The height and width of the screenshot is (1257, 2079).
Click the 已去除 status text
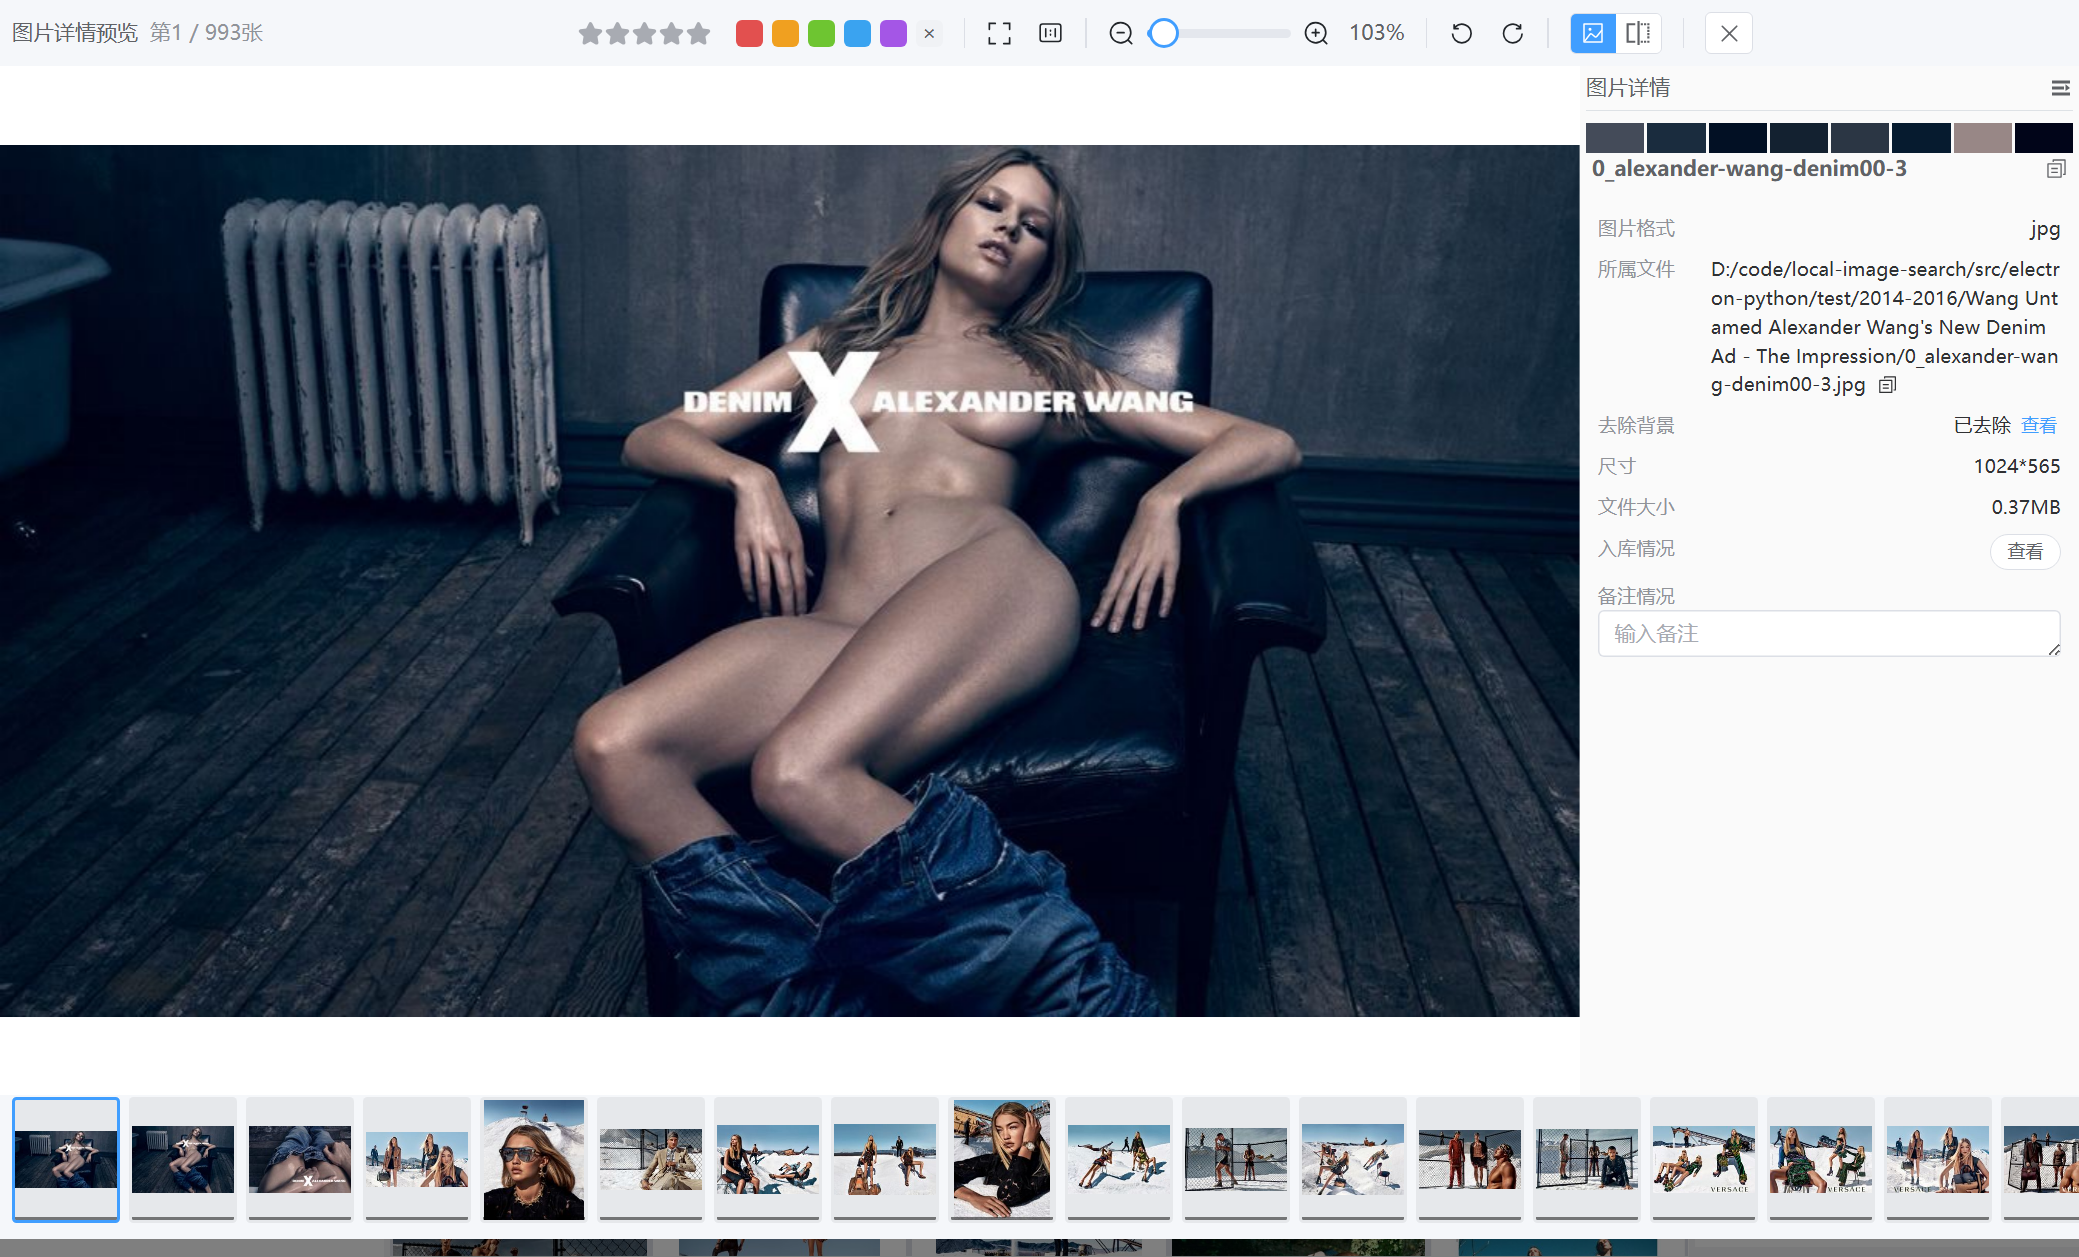(x=1981, y=425)
